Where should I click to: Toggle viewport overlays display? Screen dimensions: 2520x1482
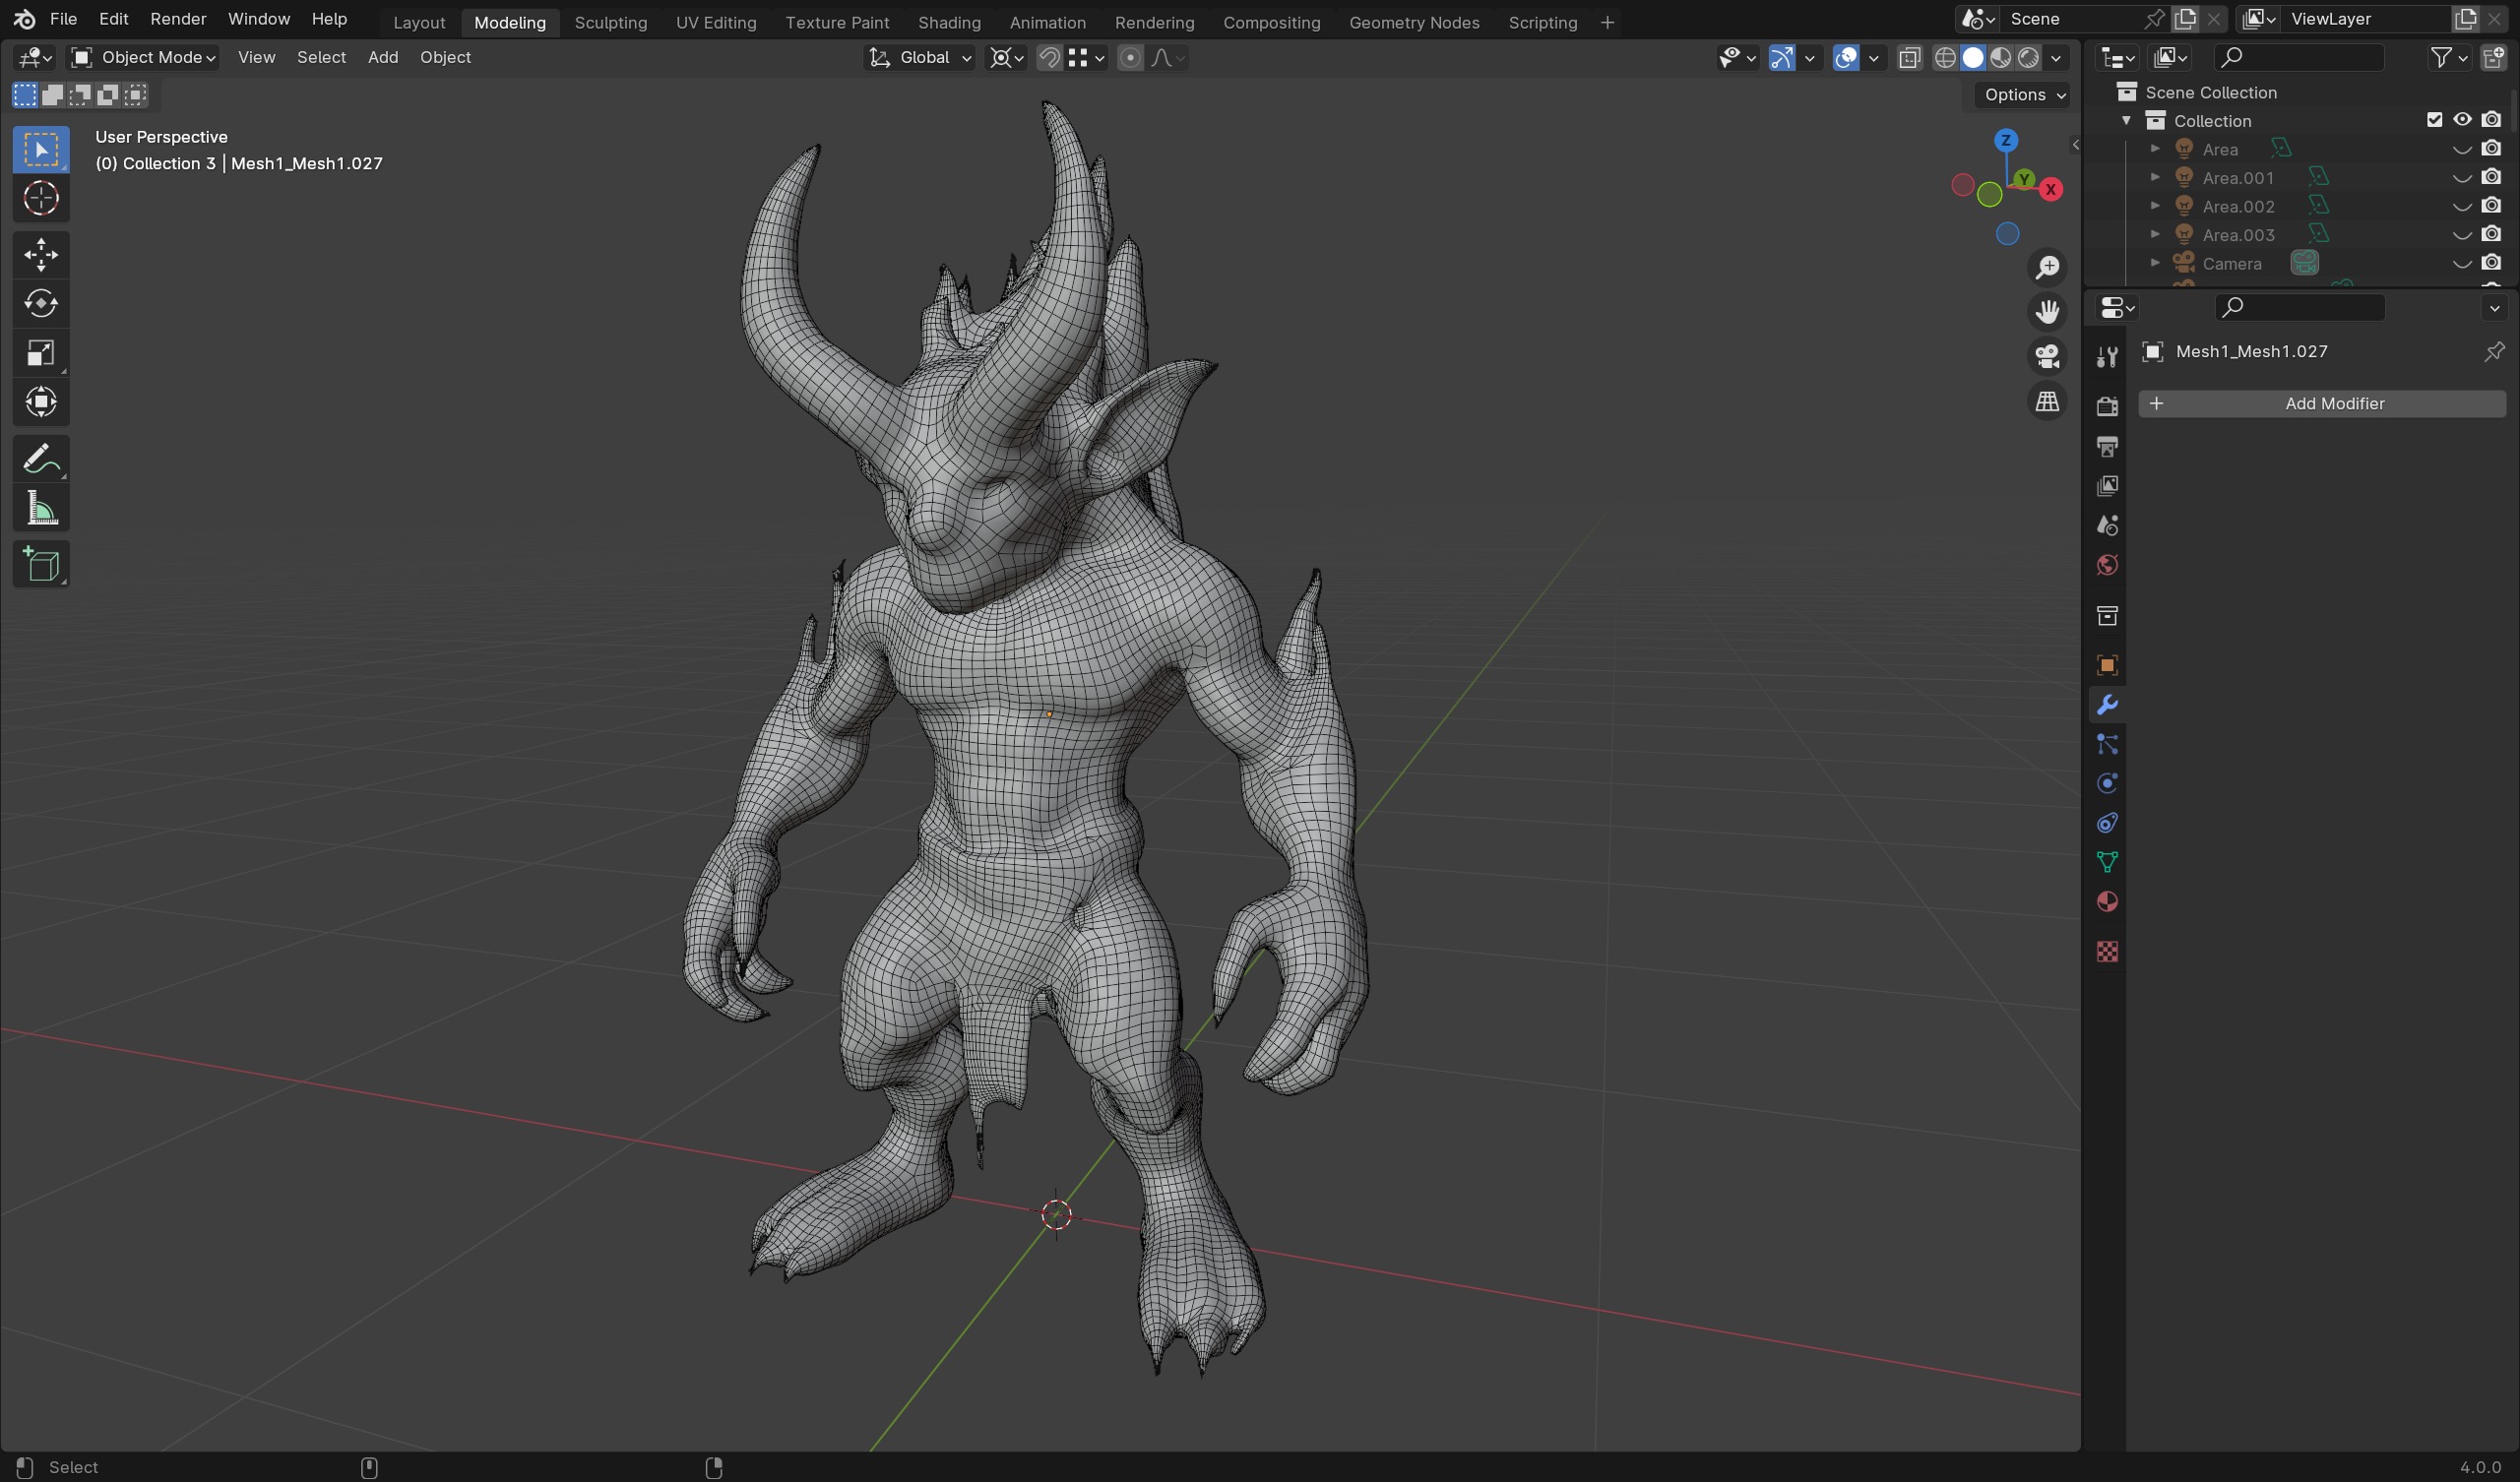pyautogui.click(x=1846, y=57)
